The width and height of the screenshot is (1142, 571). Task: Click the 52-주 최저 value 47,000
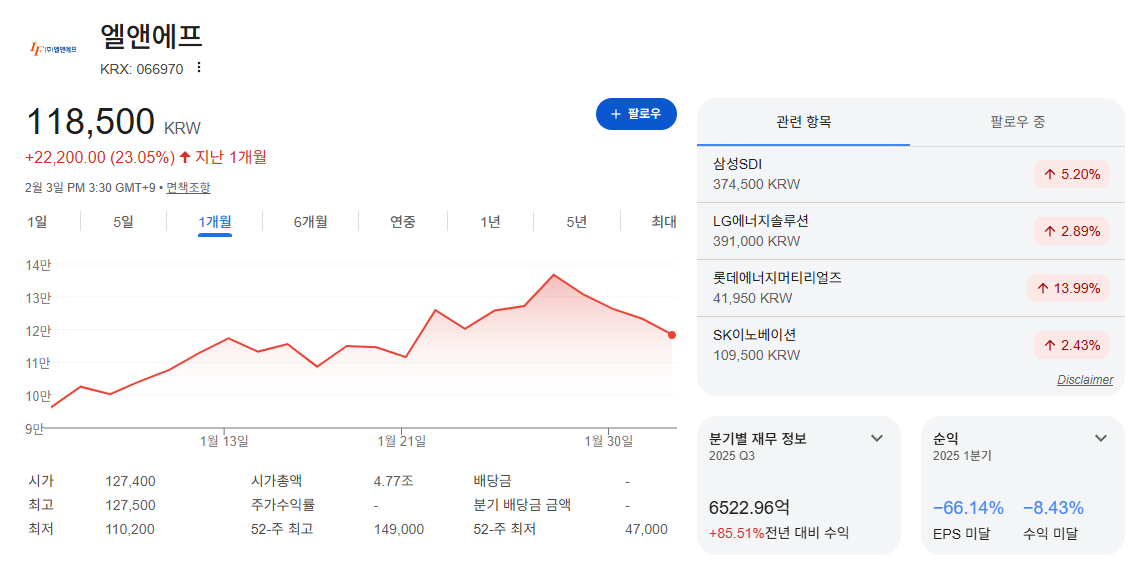coord(646,529)
